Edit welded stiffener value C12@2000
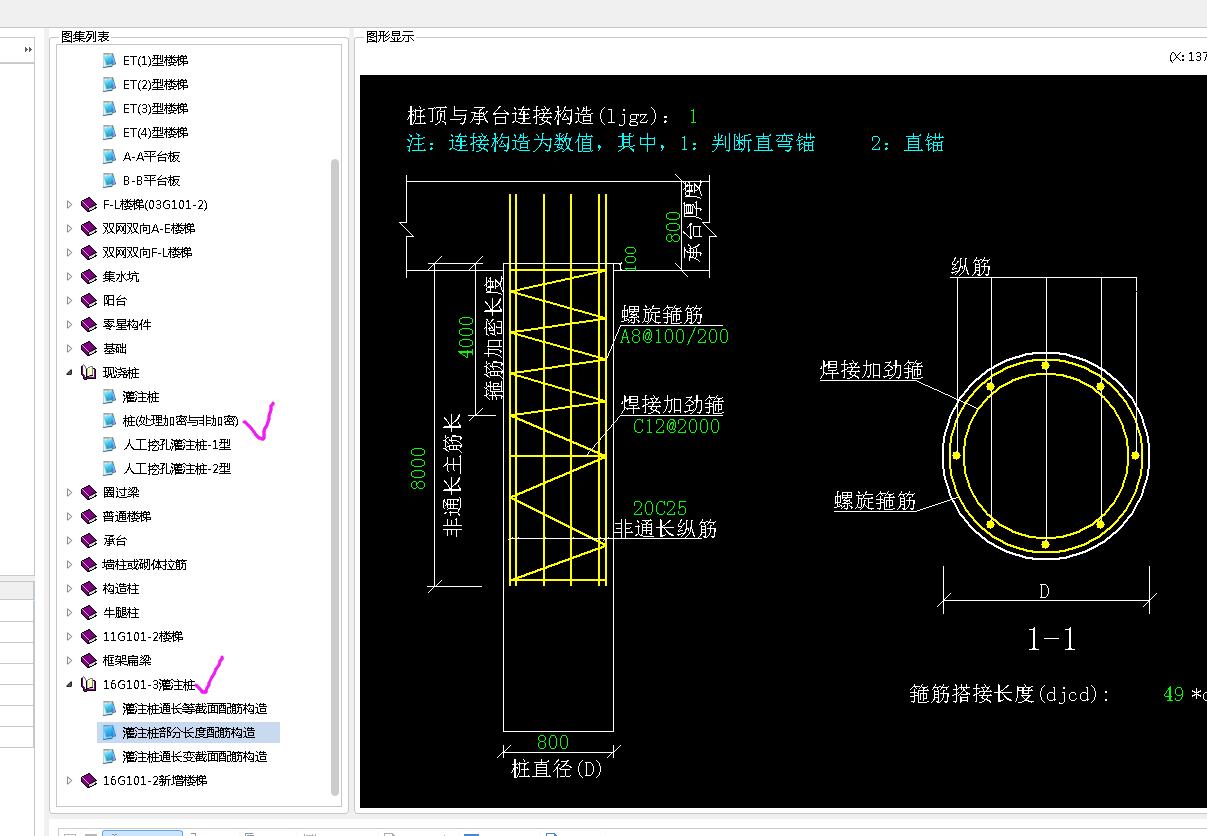Viewport: 1207px width, 836px height. pos(676,426)
